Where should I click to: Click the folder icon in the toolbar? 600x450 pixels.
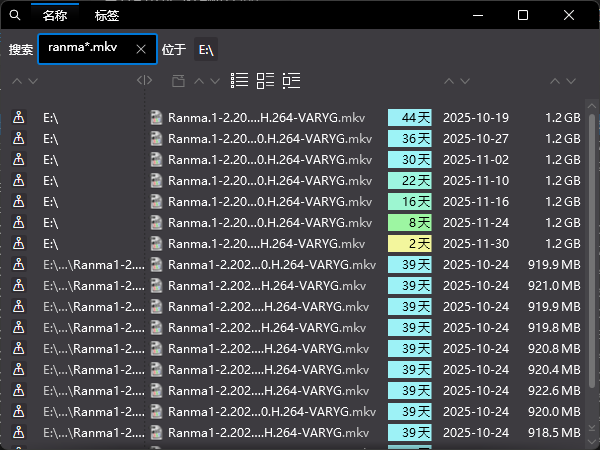[178, 80]
